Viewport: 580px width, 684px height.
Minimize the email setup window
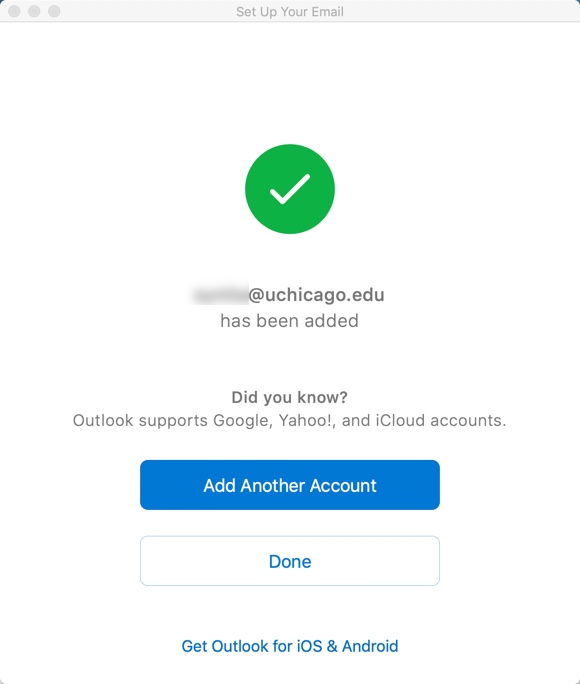pos(34,11)
